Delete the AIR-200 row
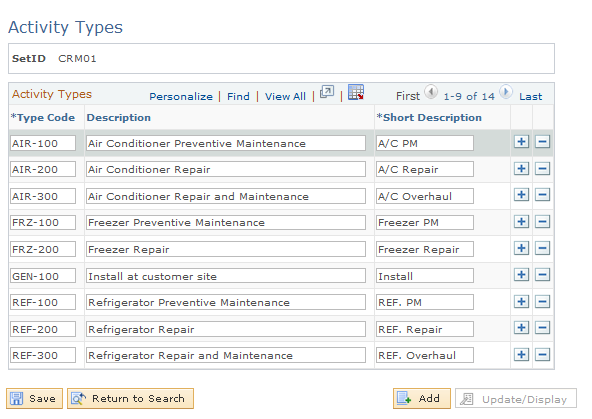Viewport: 592px width, 419px height. 542,168
